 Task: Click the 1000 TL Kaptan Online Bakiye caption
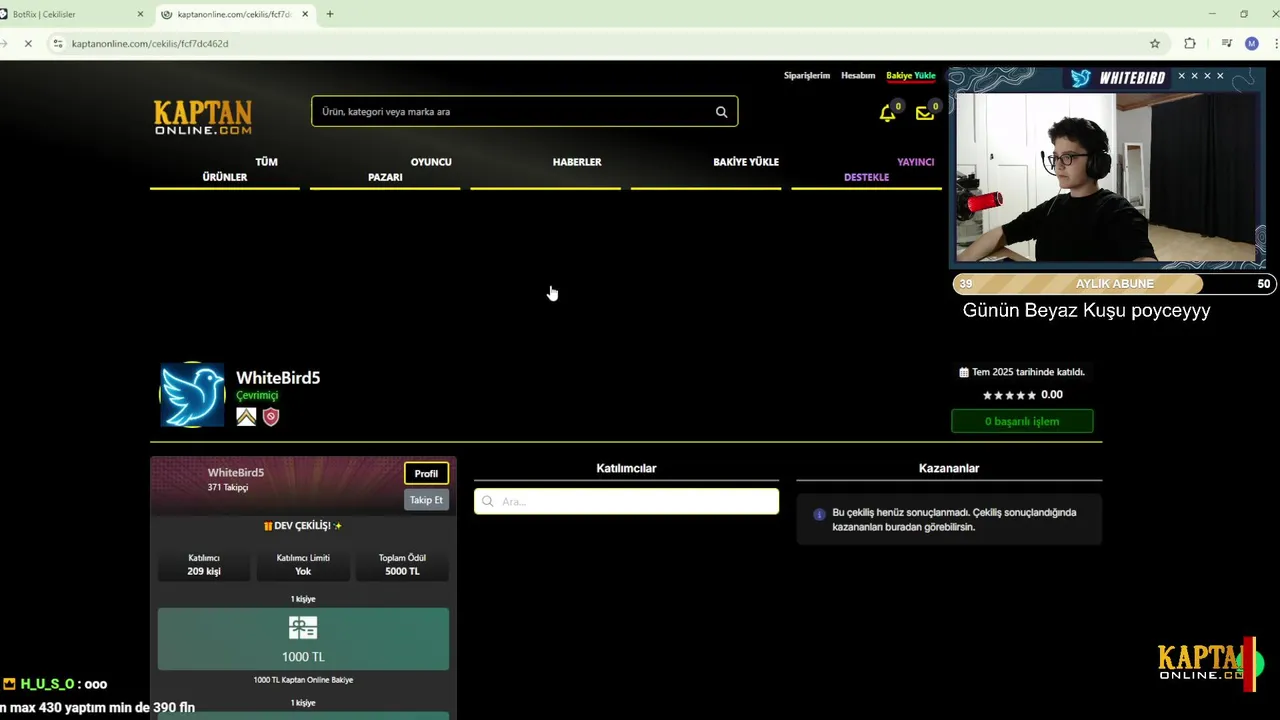point(303,680)
